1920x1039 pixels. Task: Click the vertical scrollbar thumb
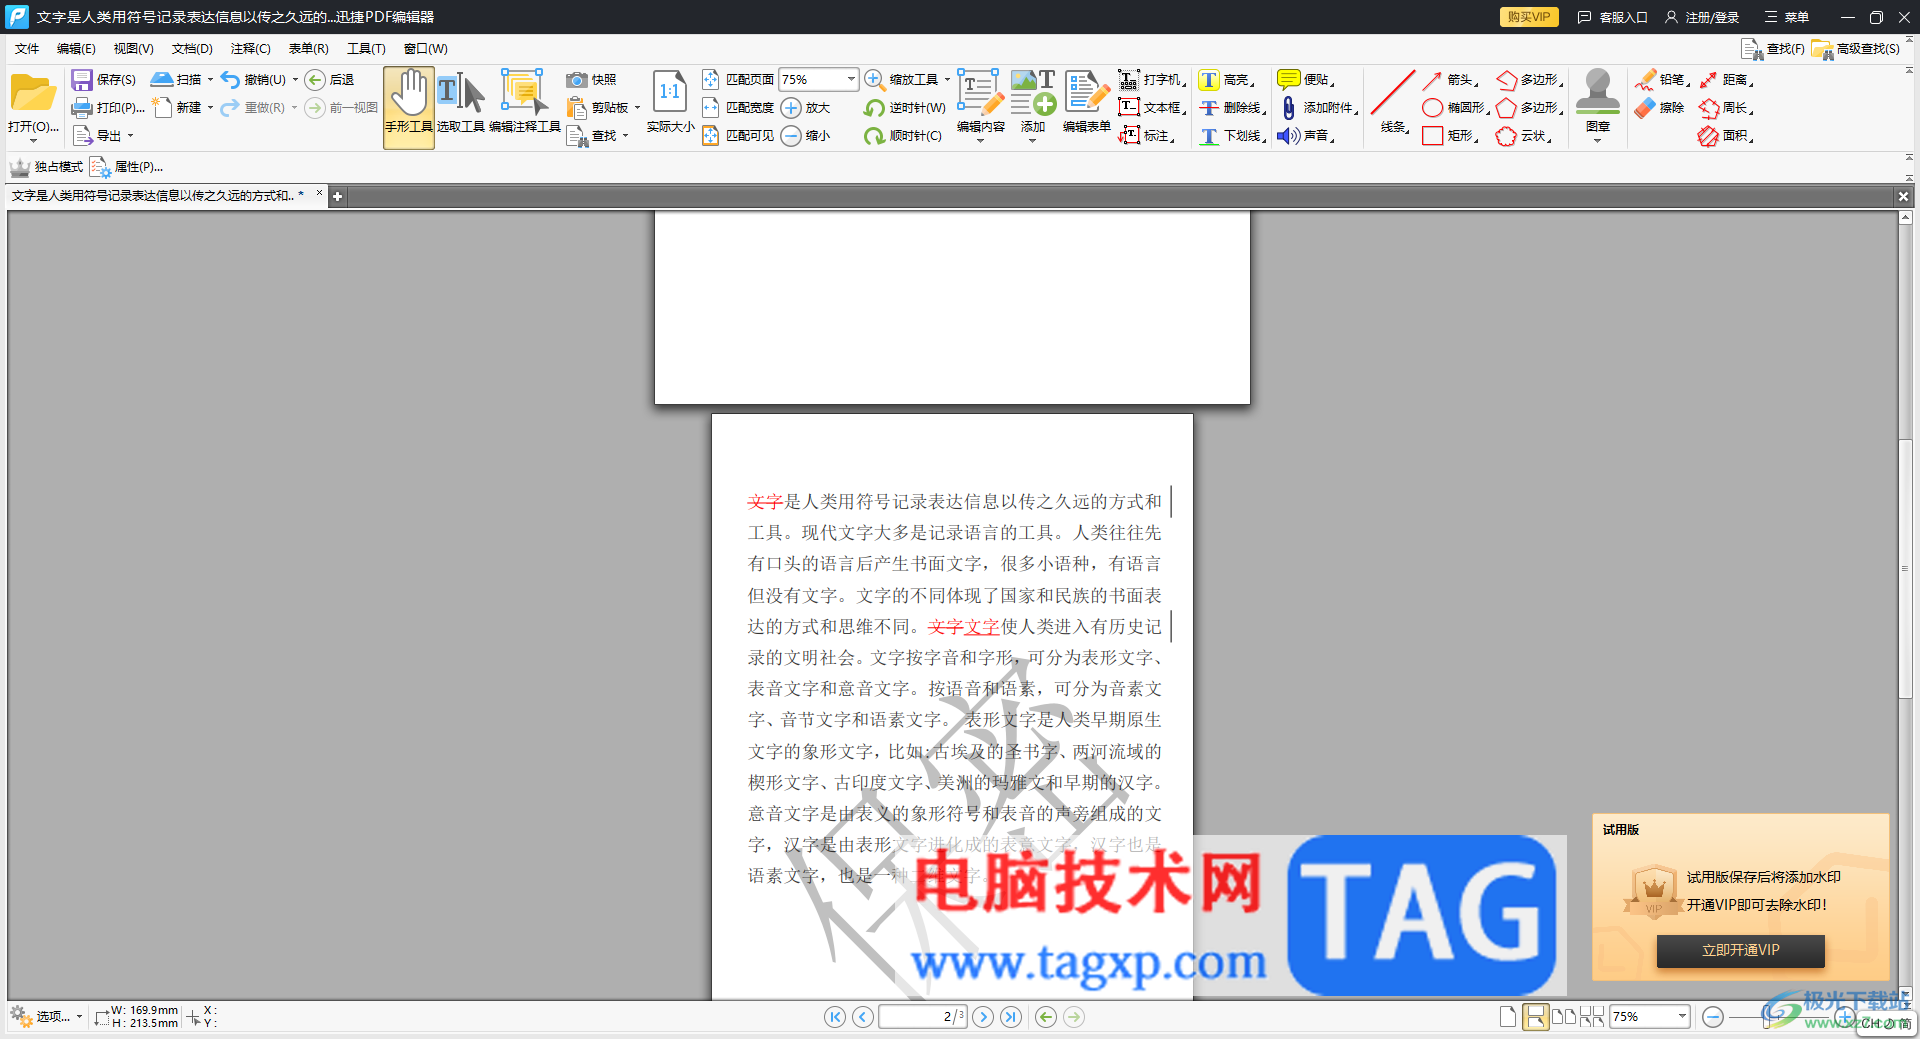1905,568
